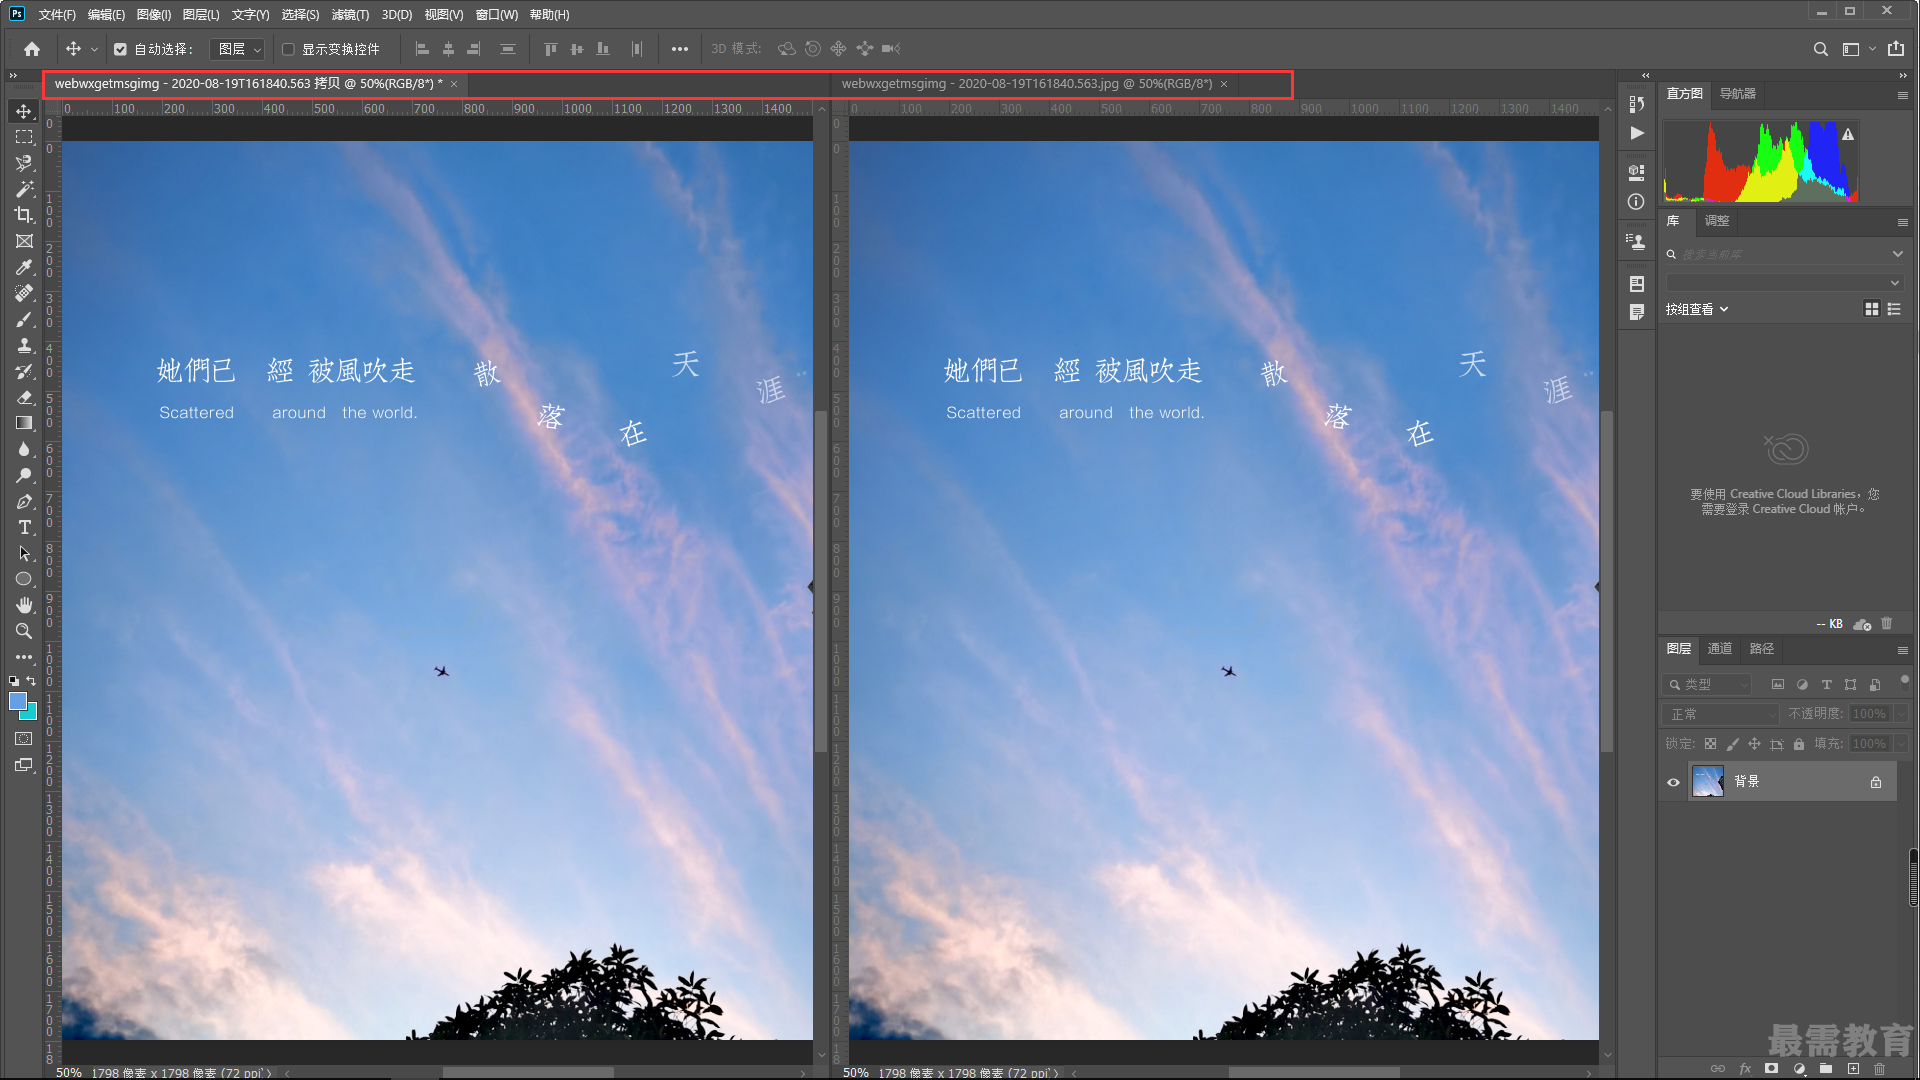Toggle lock image pixels brush icon
Viewport: 1920px width, 1080px height.
(1732, 744)
